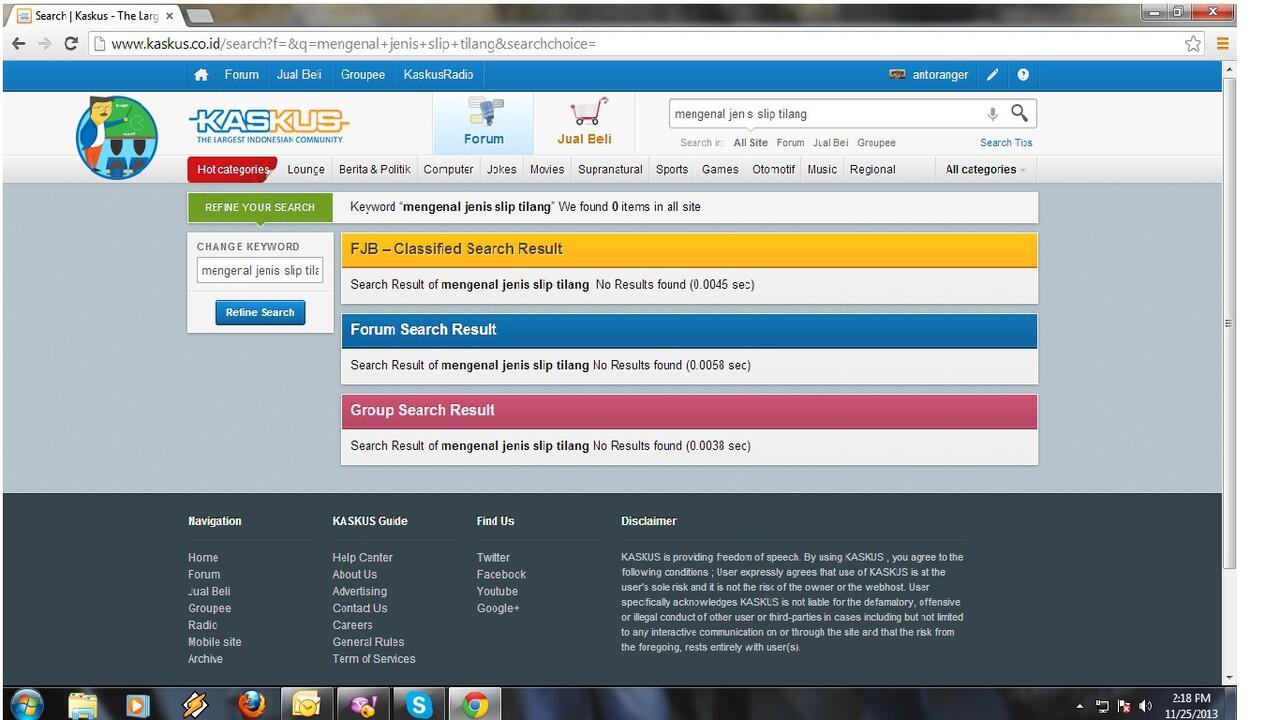Open Movies category
The image size is (1280, 720).
547,170
